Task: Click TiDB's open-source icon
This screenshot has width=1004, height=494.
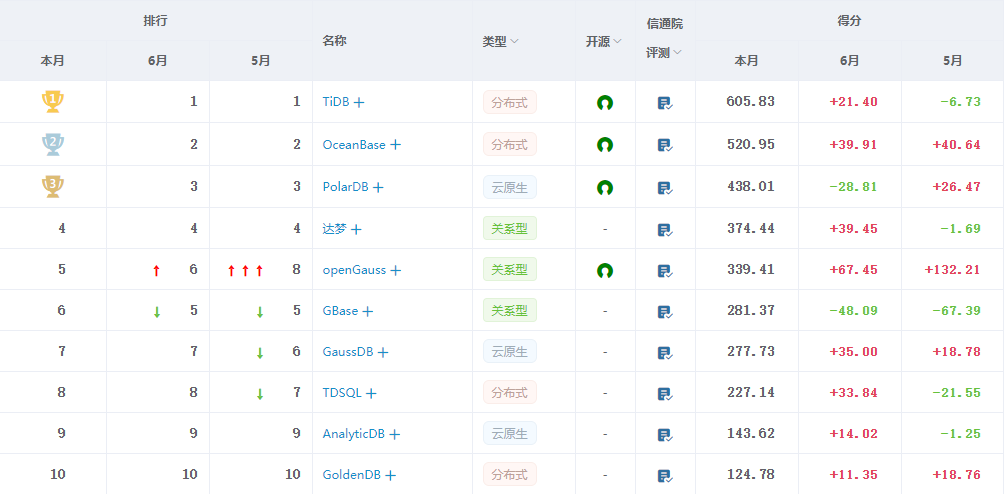Action: click(x=604, y=102)
